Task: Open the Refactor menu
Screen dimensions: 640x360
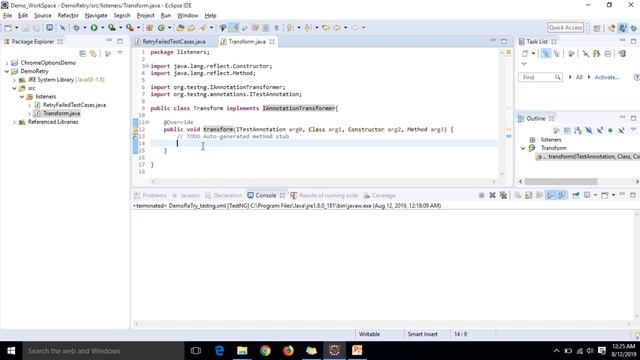Action: coord(68,16)
